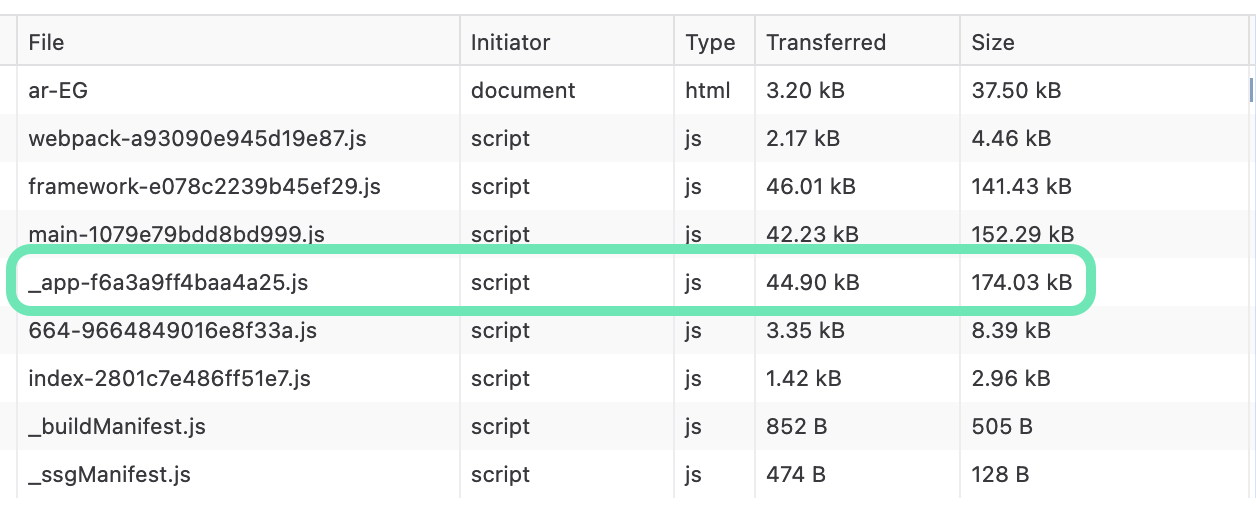Click the html type cell for ar-EG
Screen dimensions: 1256x510
click(x=707, y=90)
